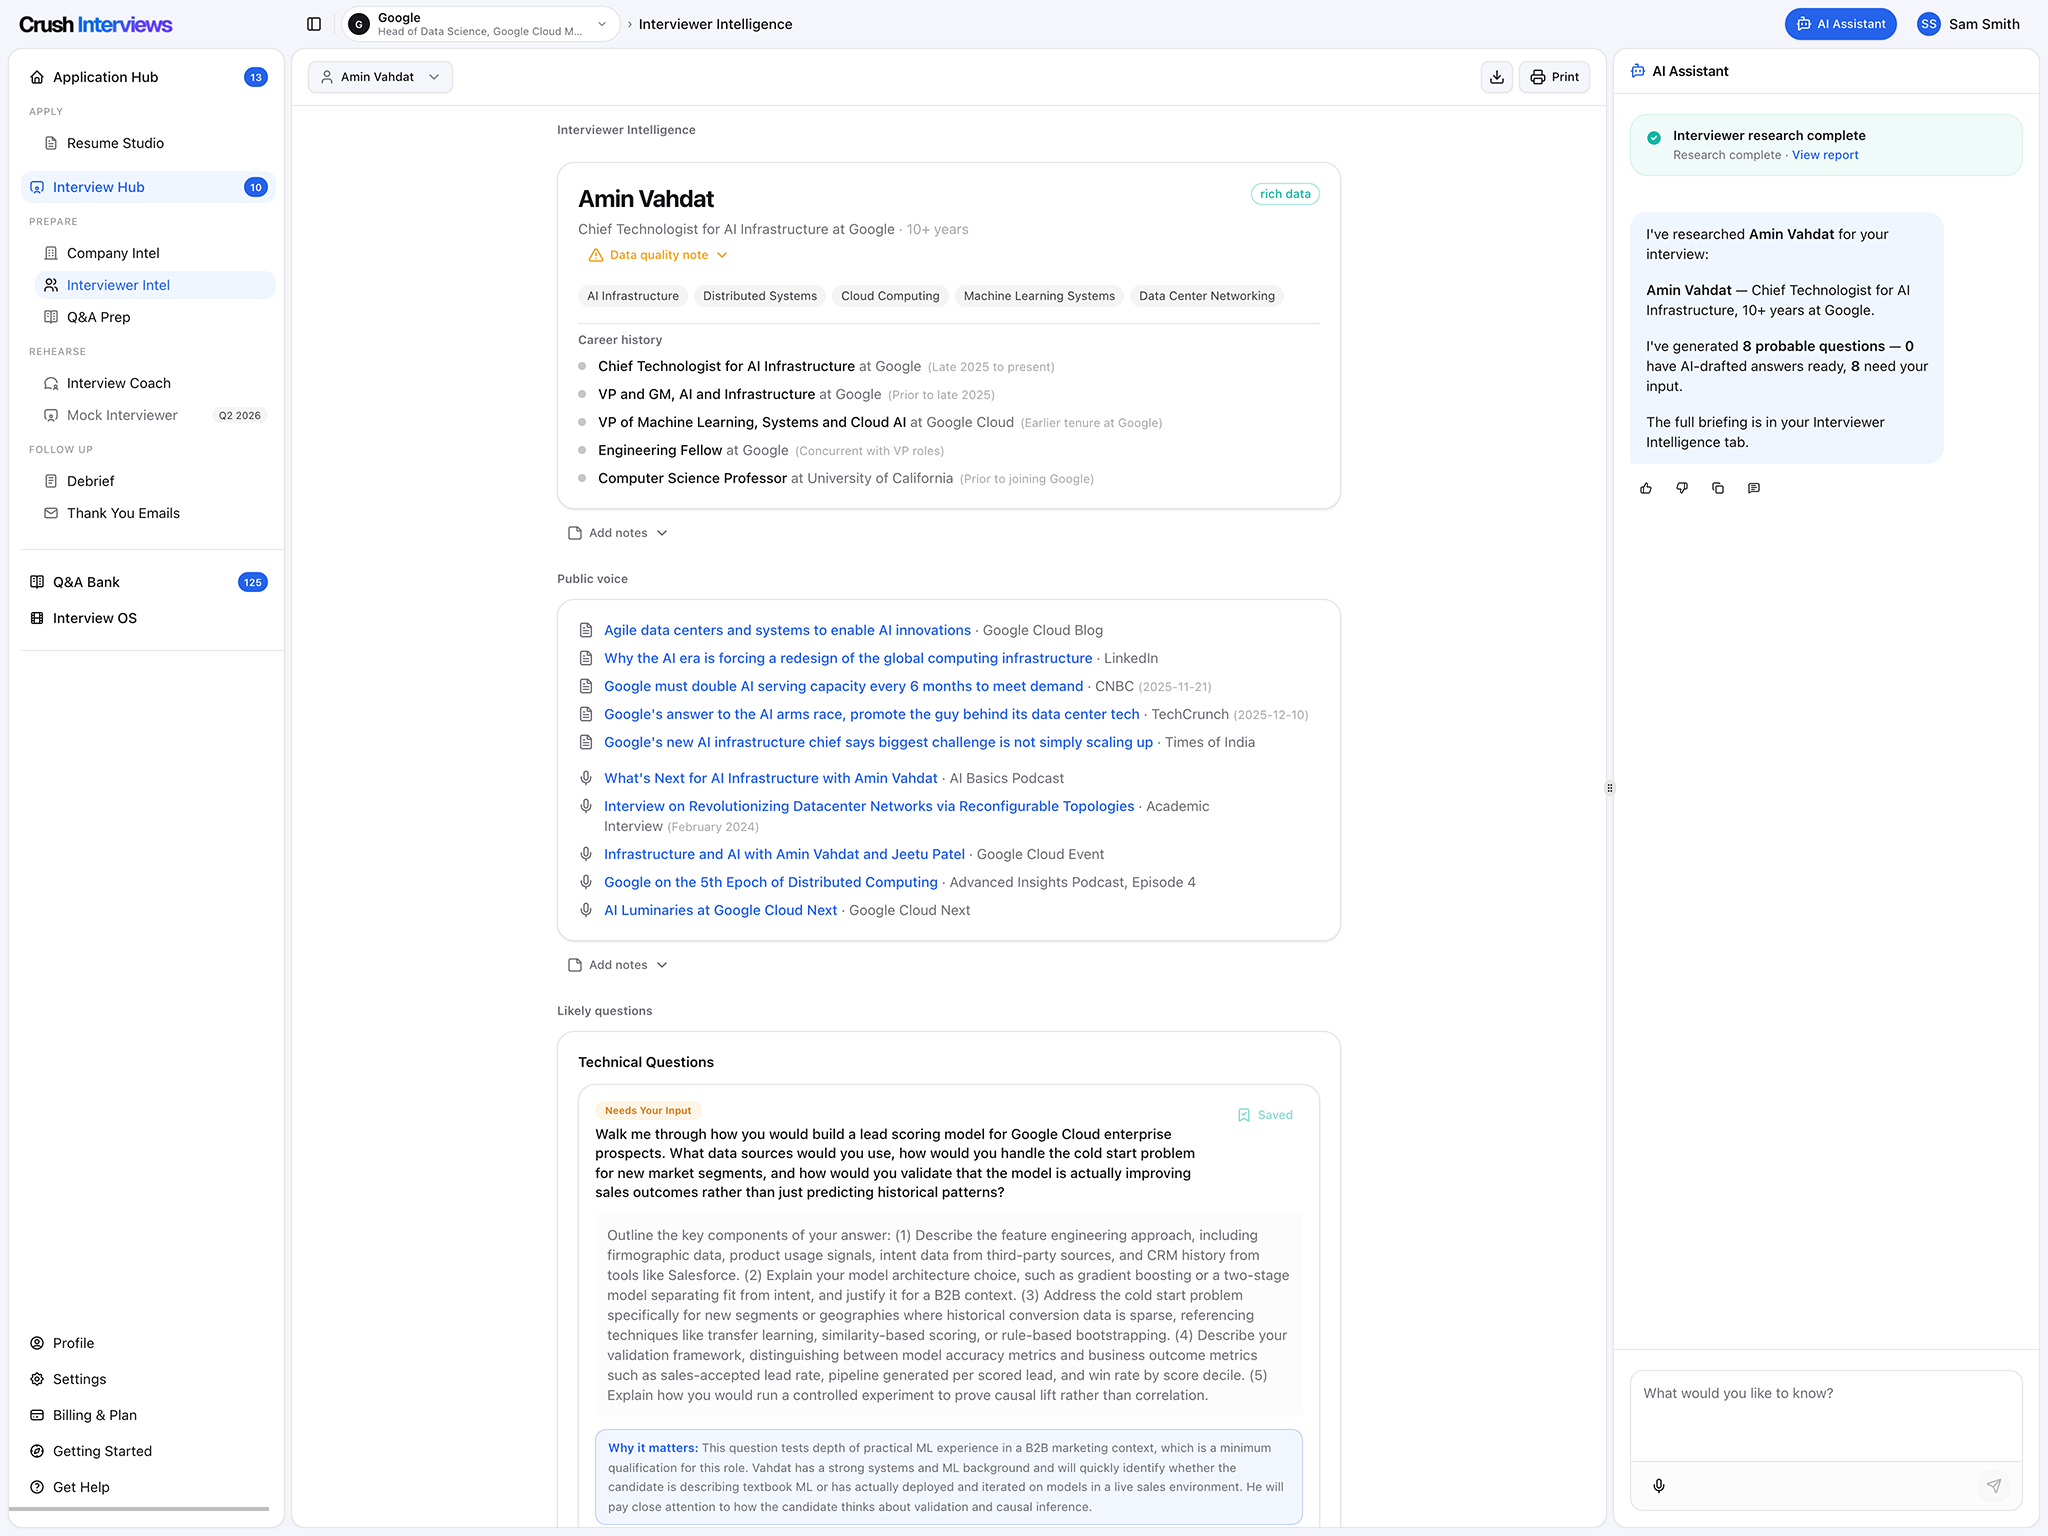Select Interviewer Intel menu item
This screenshot has height=1536, width=2048.
pos(155,285)
